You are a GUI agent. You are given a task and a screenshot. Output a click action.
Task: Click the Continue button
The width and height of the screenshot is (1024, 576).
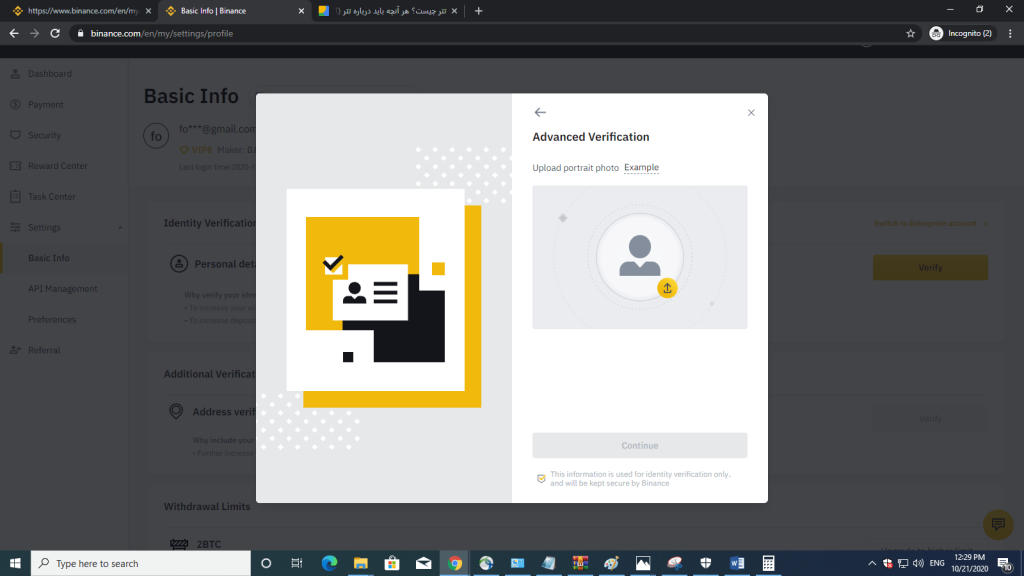pos(639,445)
